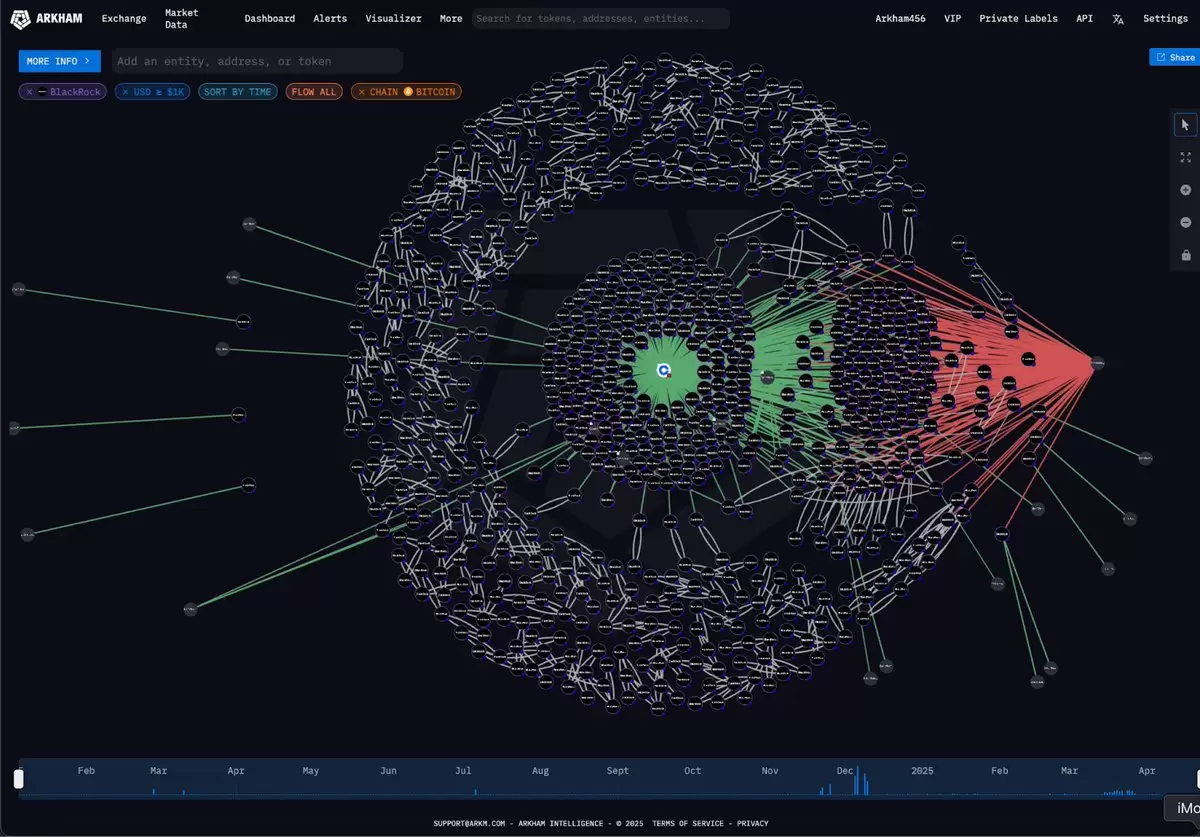This screenshot has height=837, width=1200.
Task: Toggle the FLOW ALL filter
Action: pyautogui.click(x=314, y=92)
